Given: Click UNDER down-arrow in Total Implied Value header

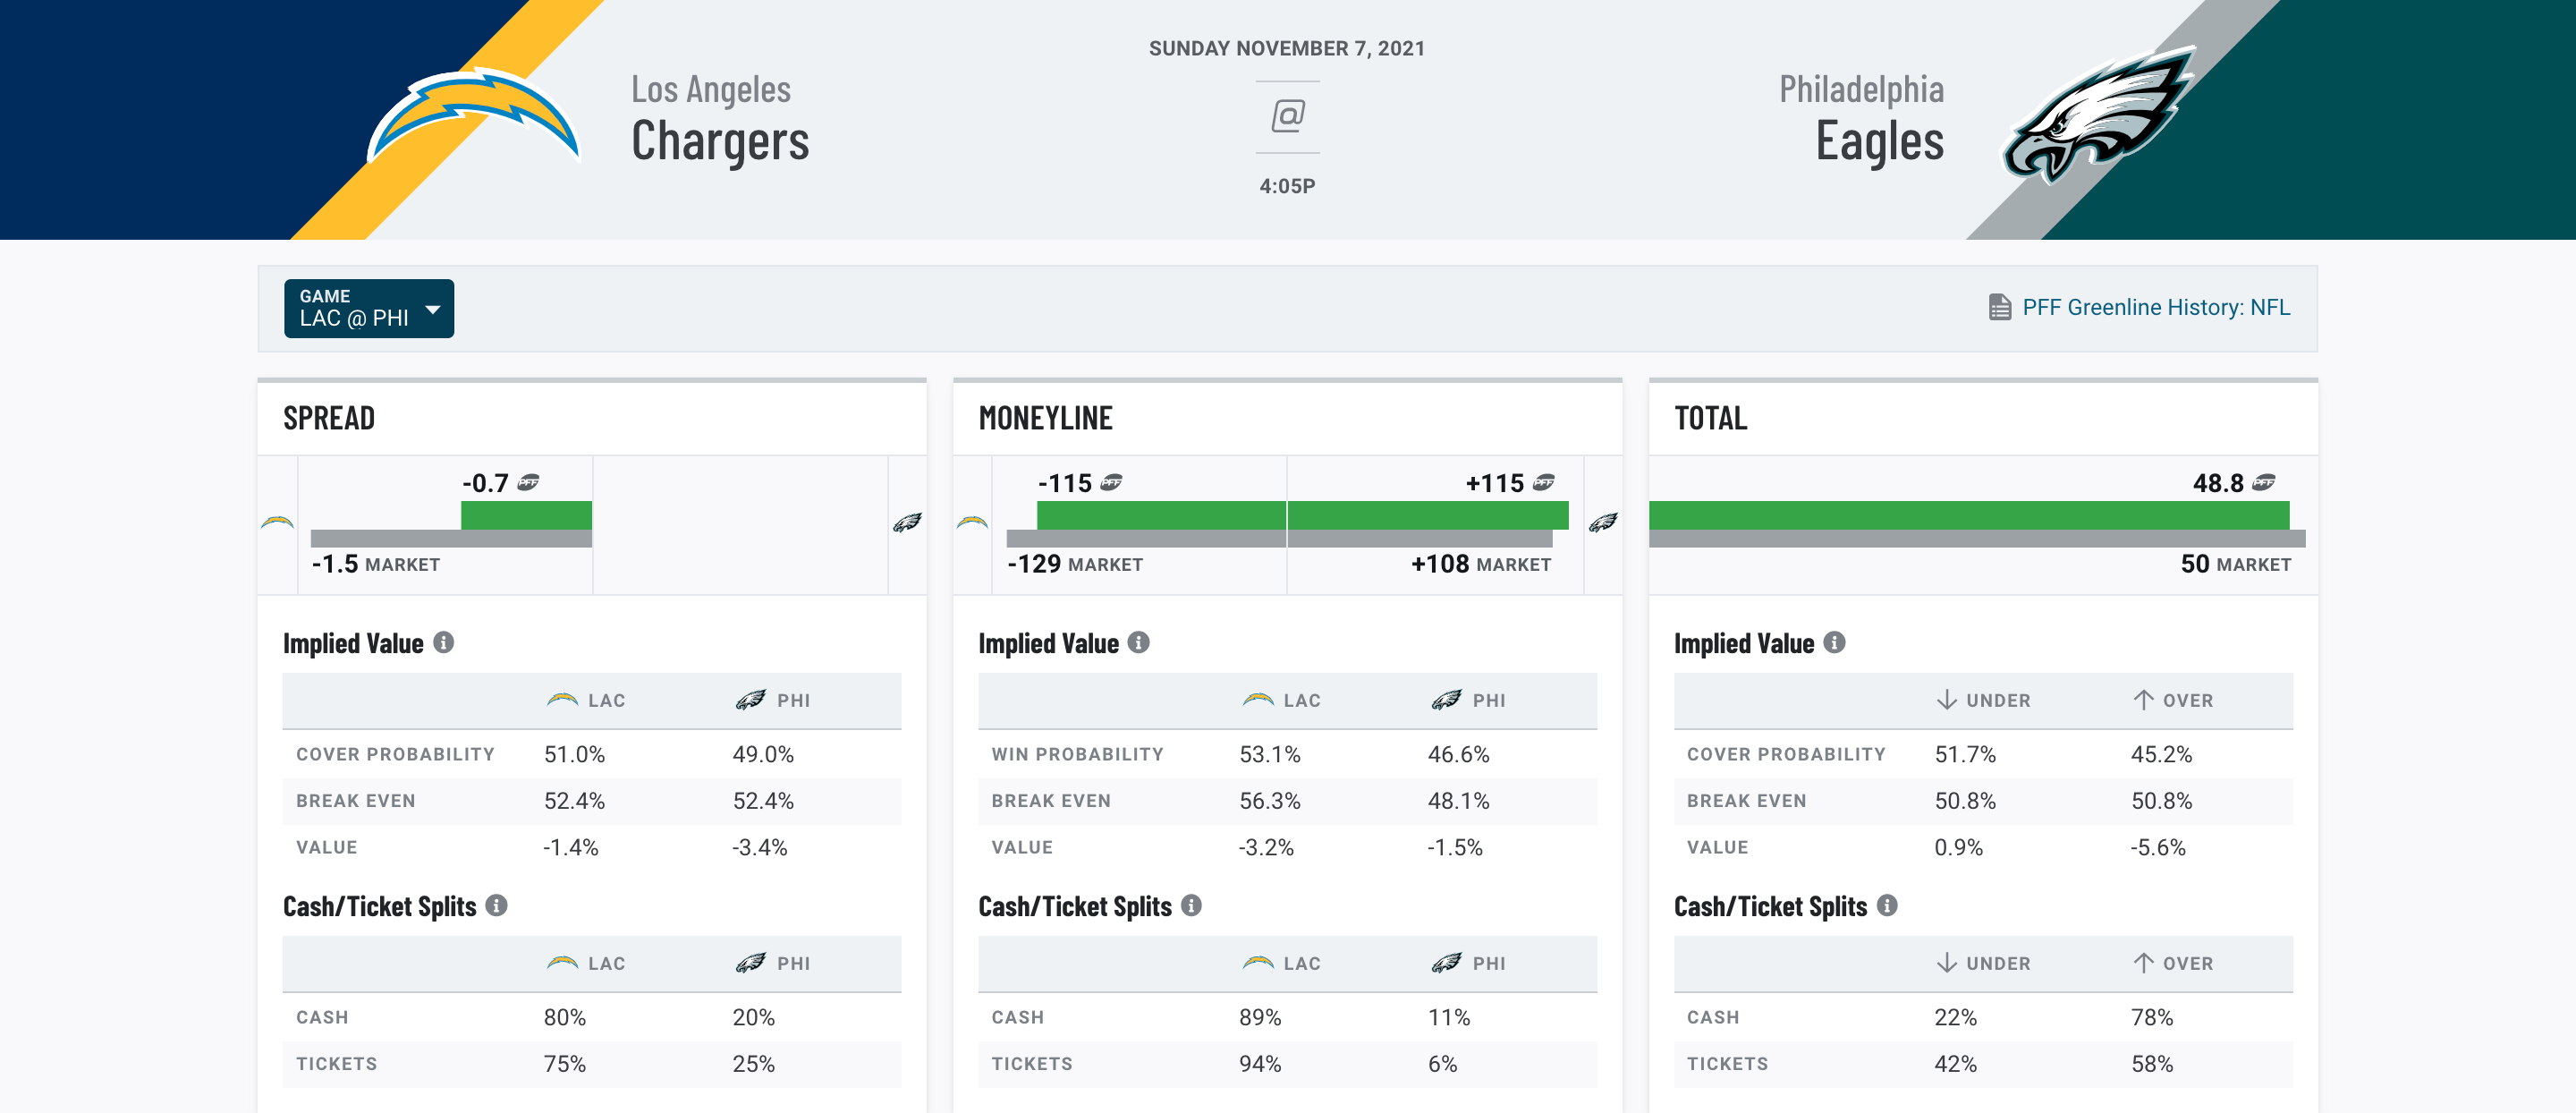Looking at the screenshot, I should pos(1946,700).
